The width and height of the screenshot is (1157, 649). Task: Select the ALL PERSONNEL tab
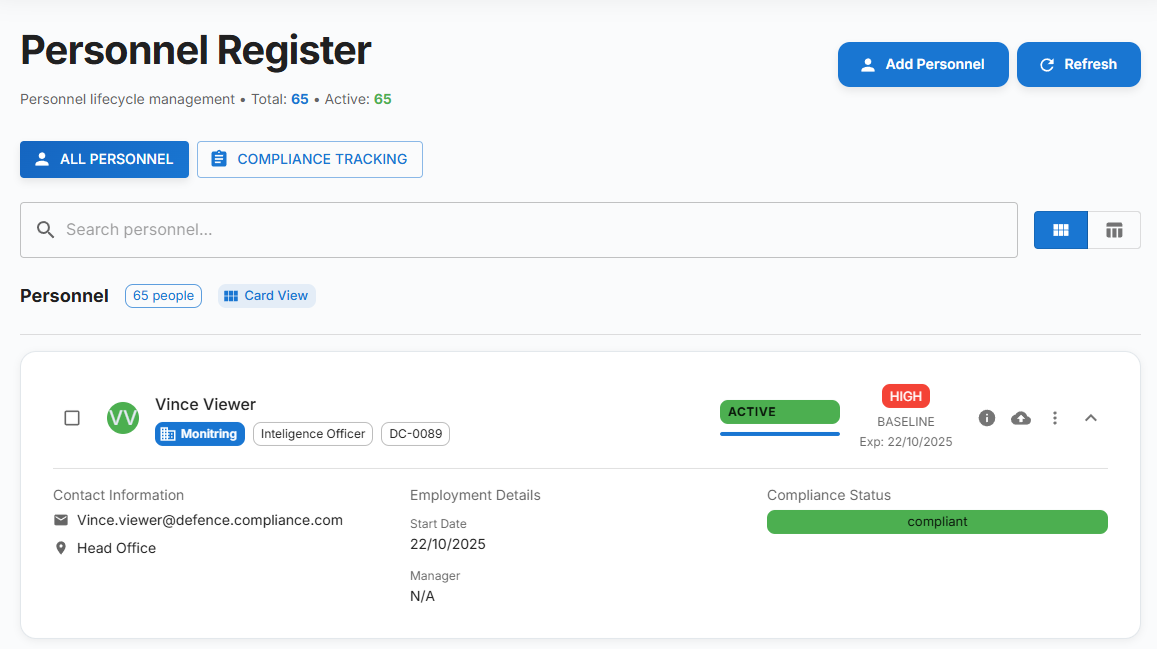pos(105,159)
